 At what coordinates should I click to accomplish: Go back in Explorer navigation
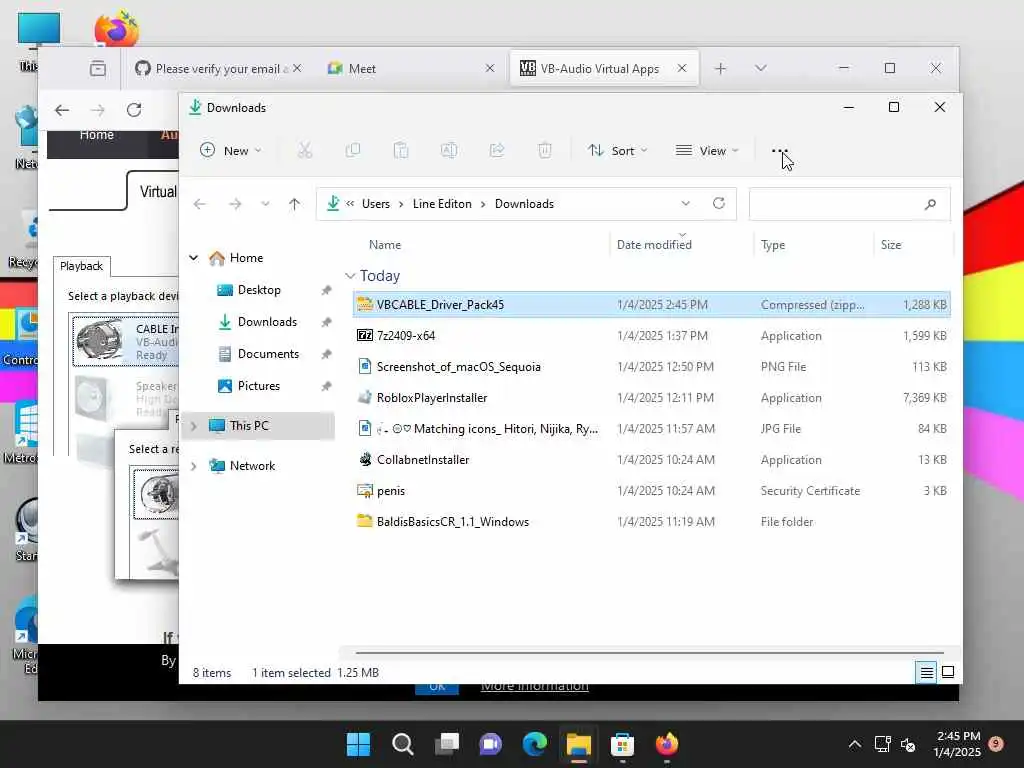pyautogui.click(x=200, y=204)
